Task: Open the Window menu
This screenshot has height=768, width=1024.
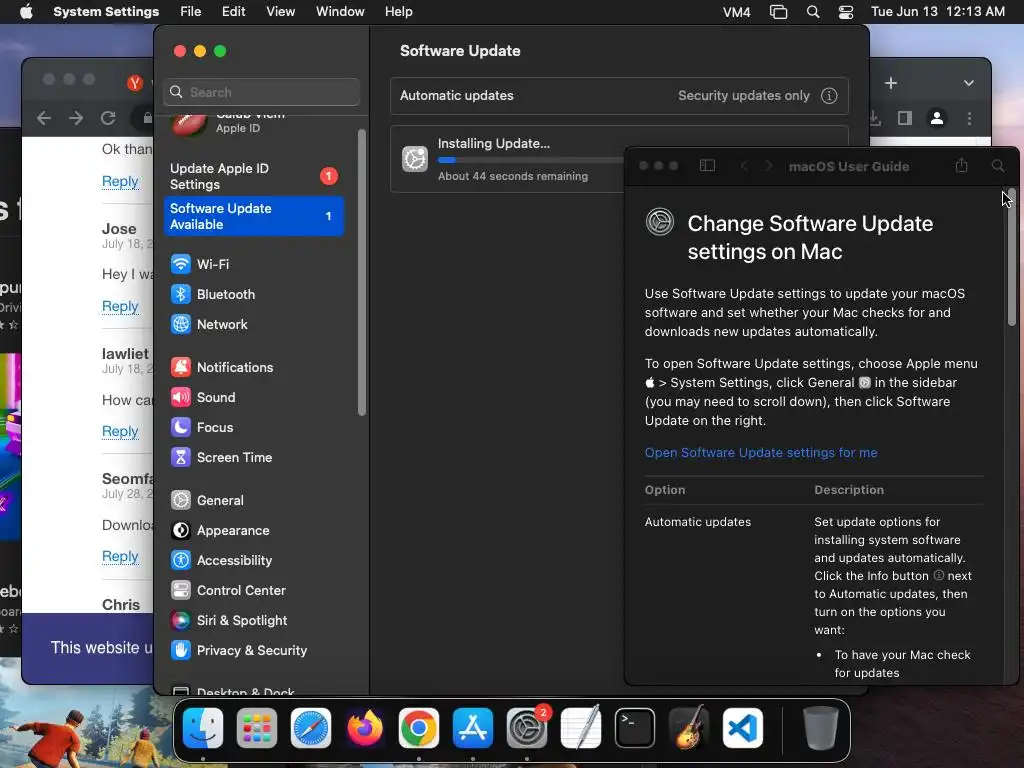Action: click(x=340, y=12)
